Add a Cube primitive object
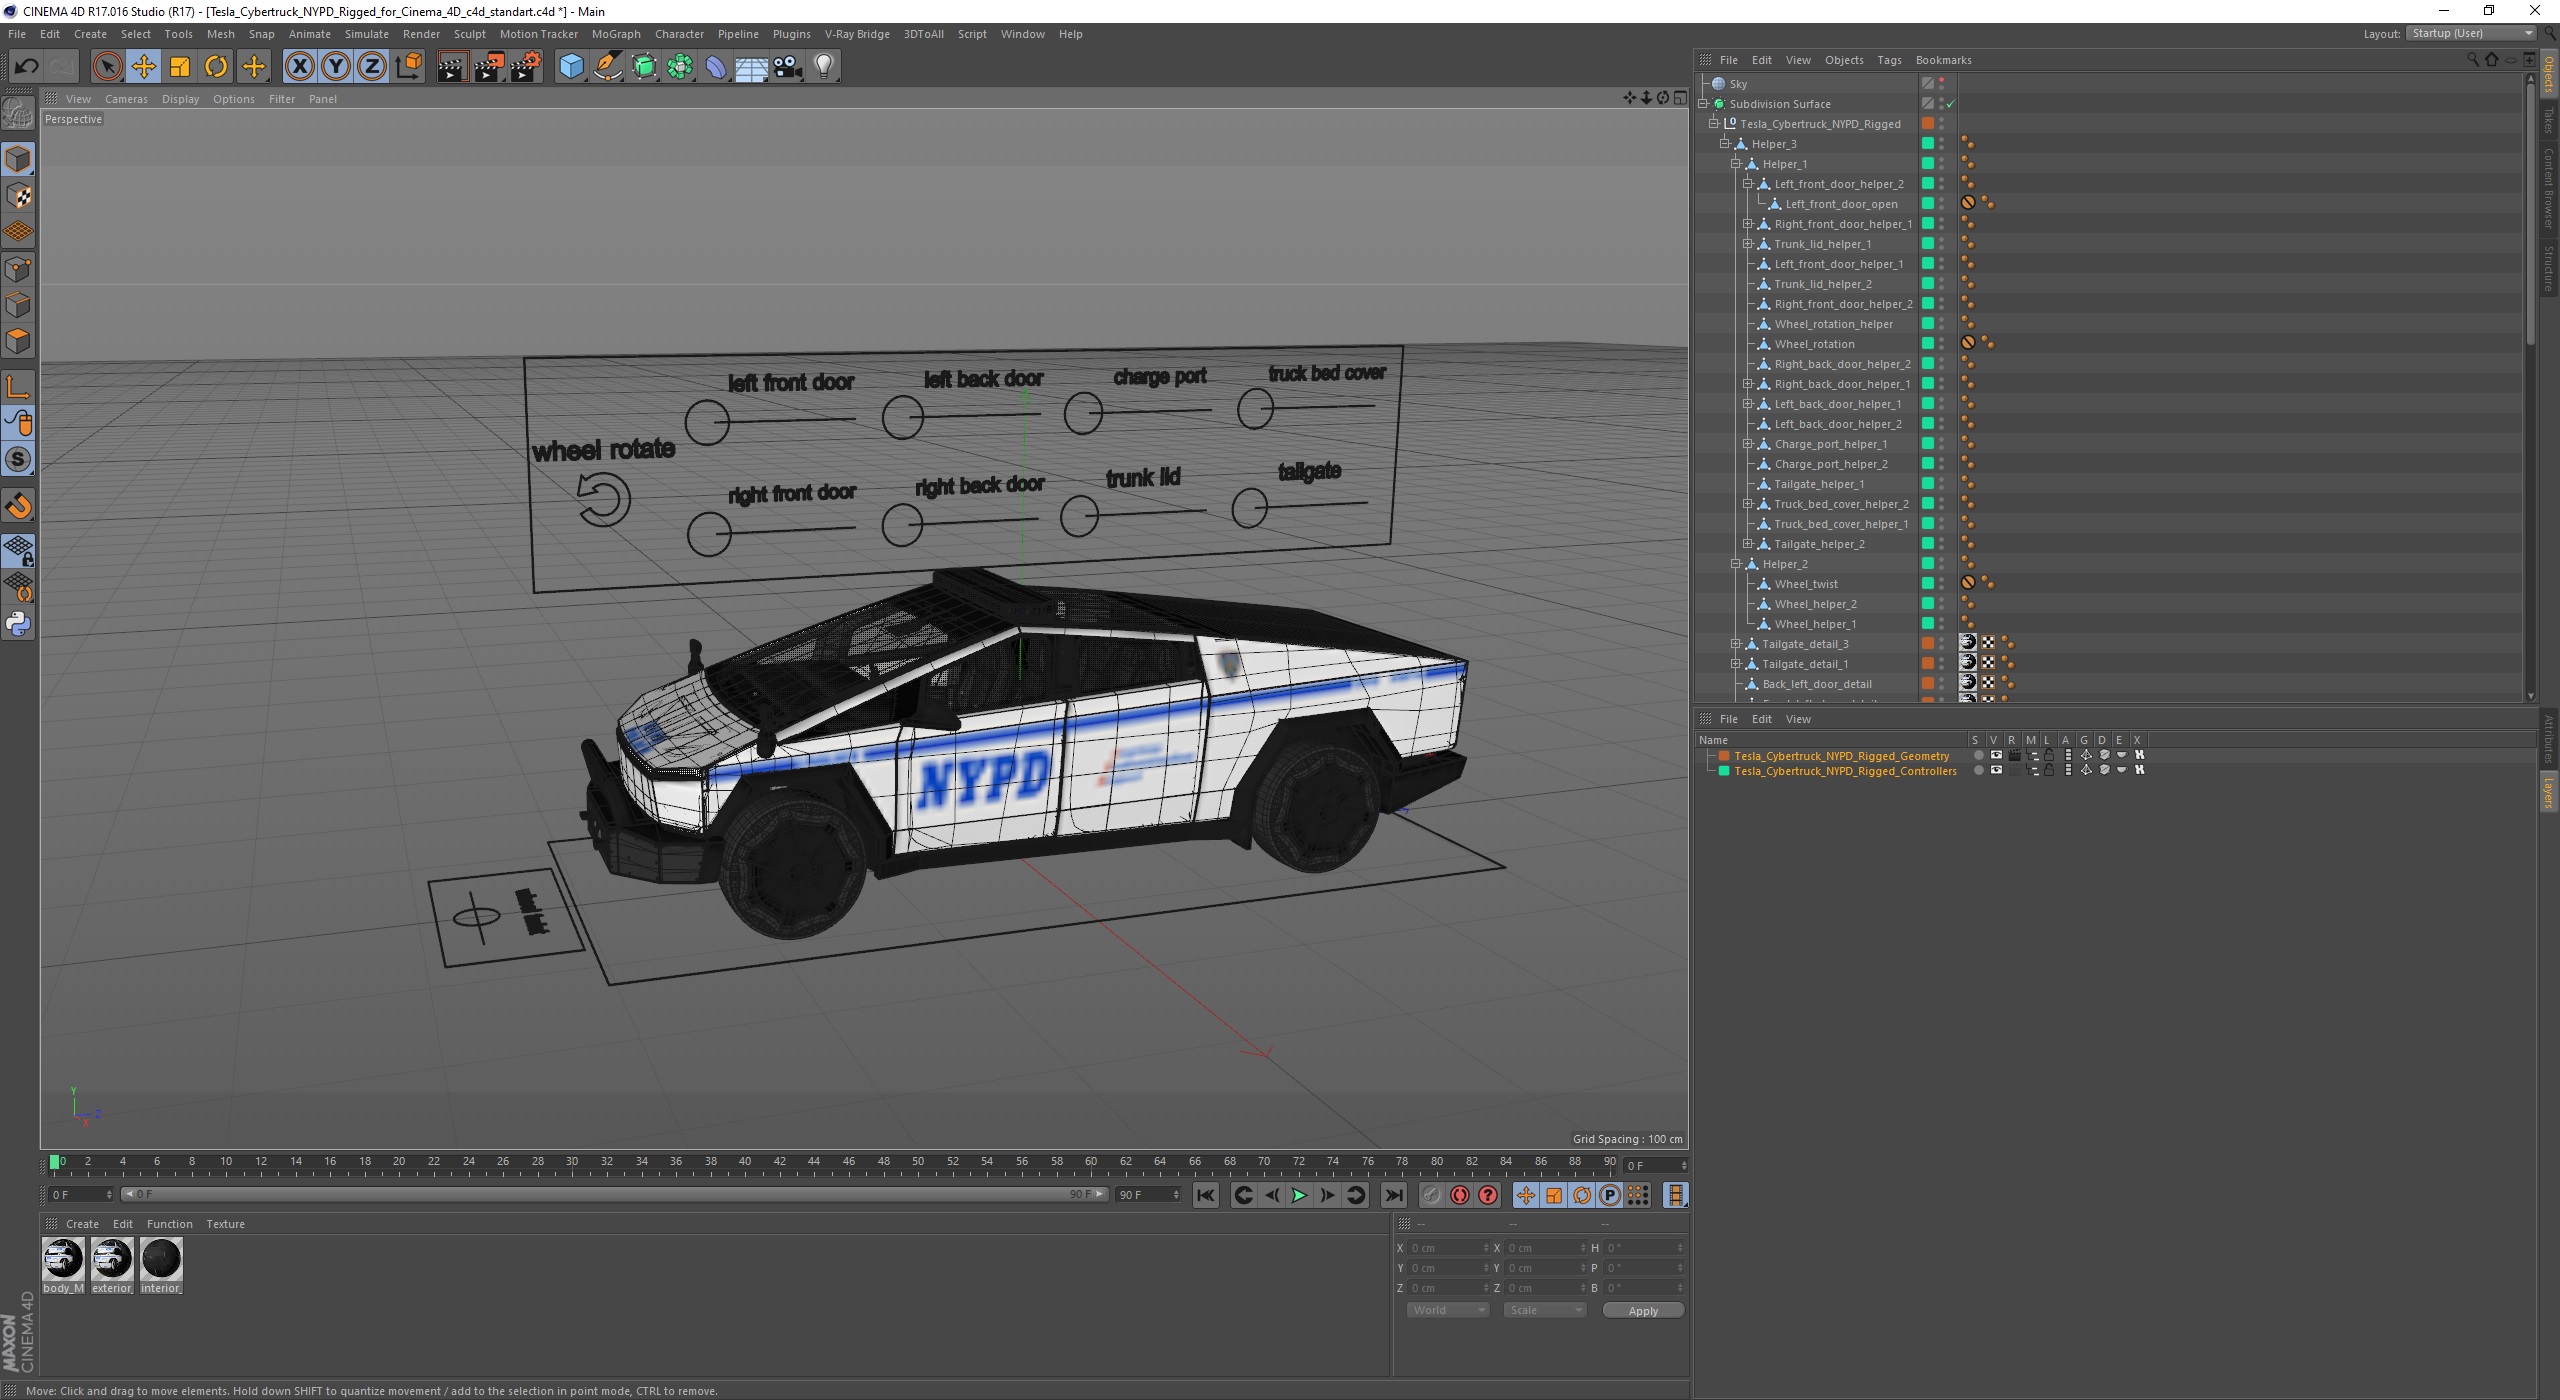The width and height of the screenshot is (2560, 1400). click(571, 67)
